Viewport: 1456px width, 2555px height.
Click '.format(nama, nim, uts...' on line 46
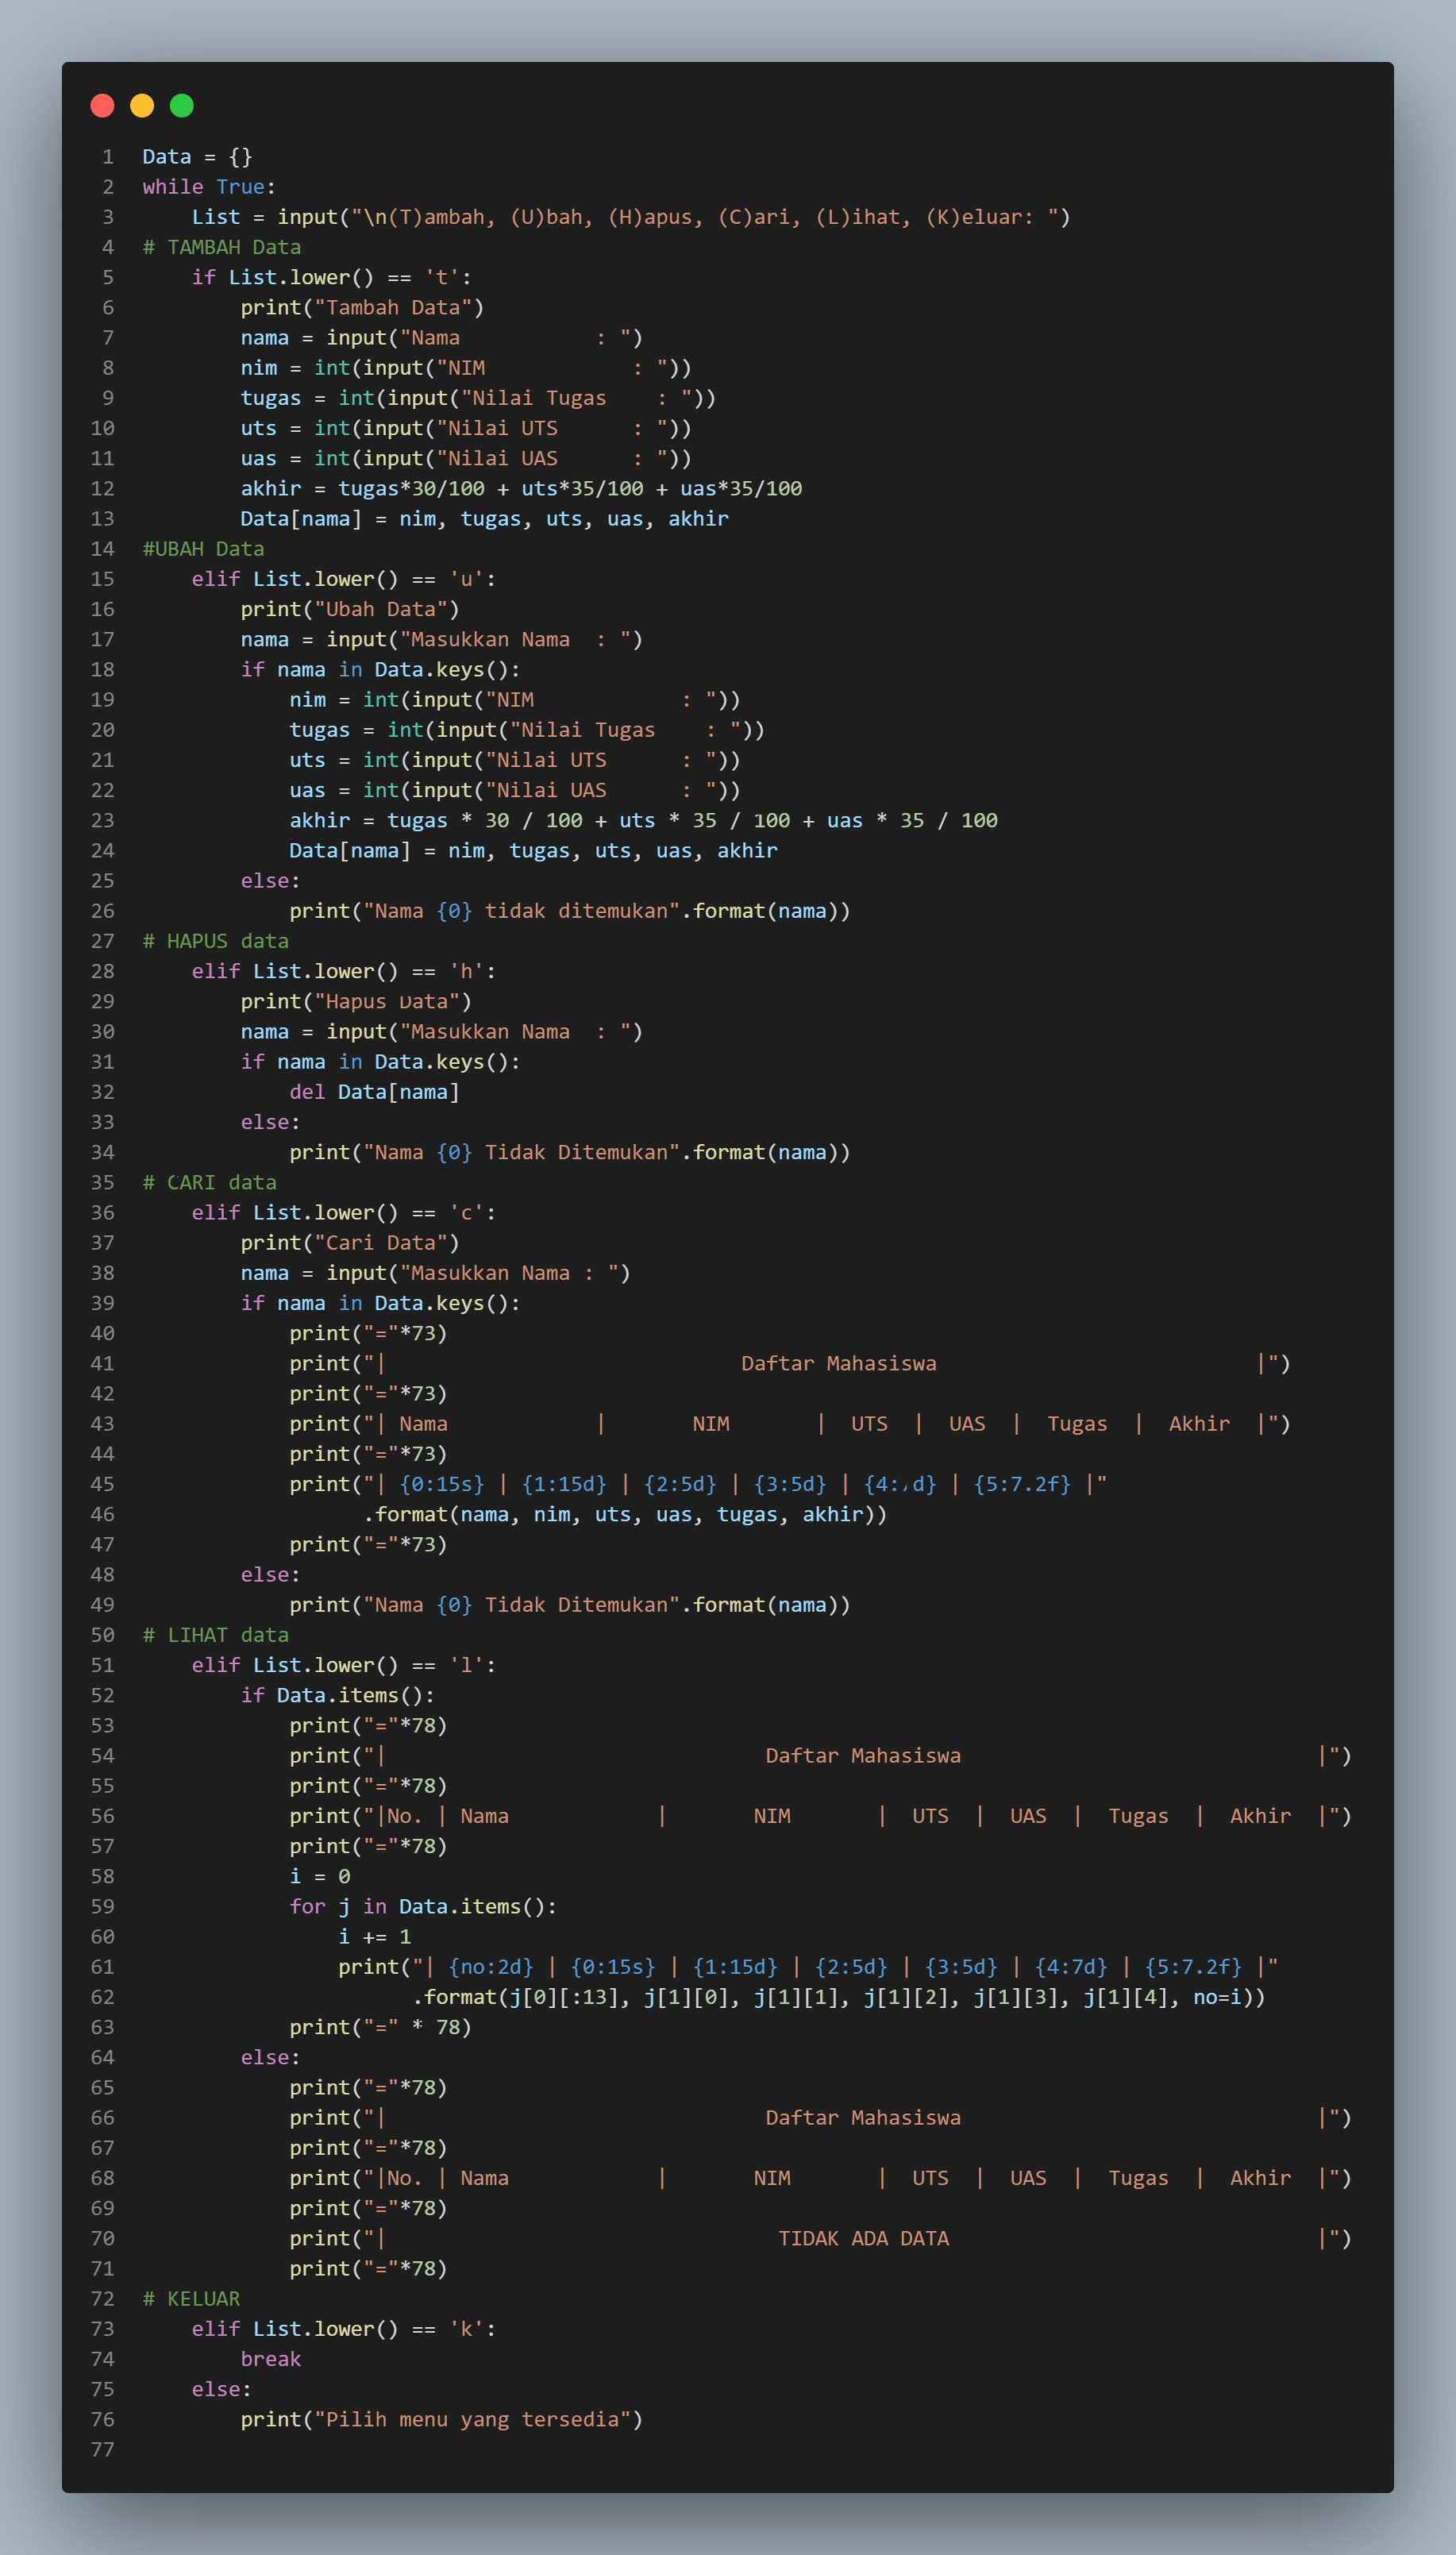pos(625,1514)
